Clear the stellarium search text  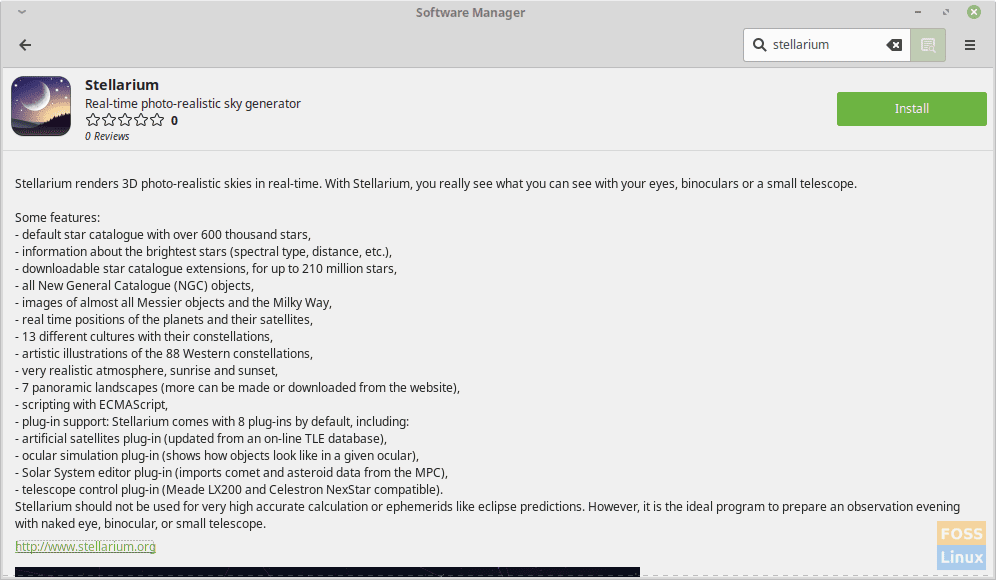pyautogui.click(x=894, y=45)
